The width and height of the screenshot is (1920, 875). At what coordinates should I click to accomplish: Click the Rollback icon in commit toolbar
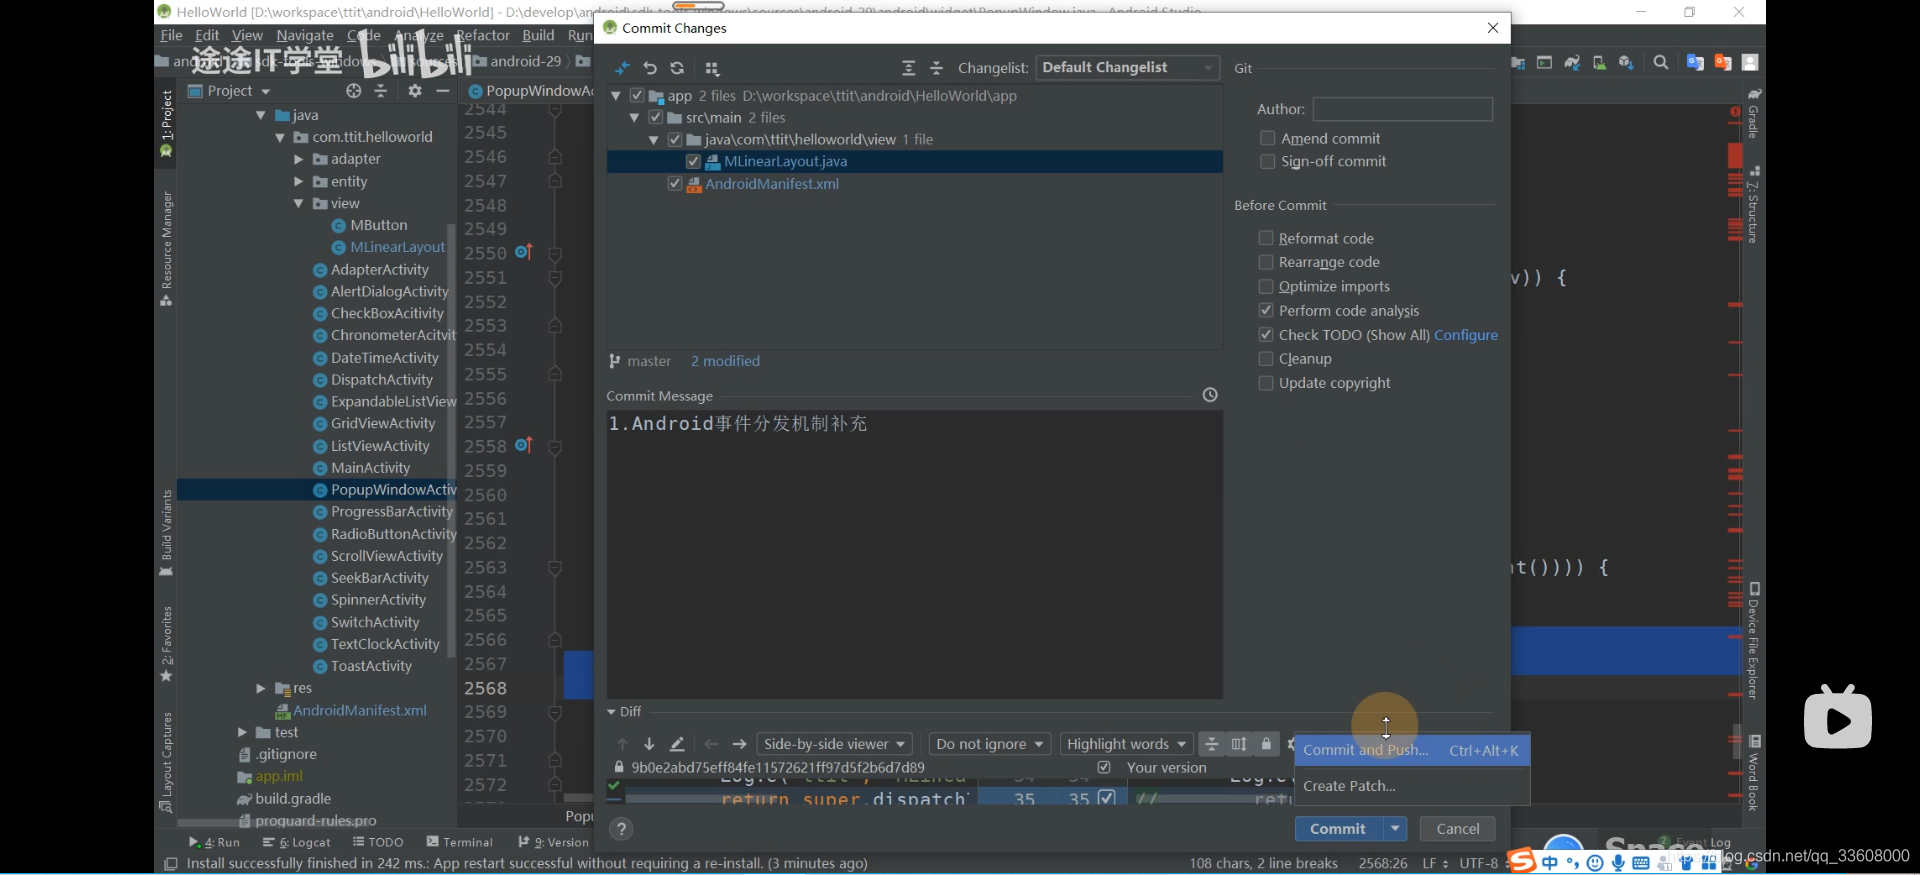[650, 68]
